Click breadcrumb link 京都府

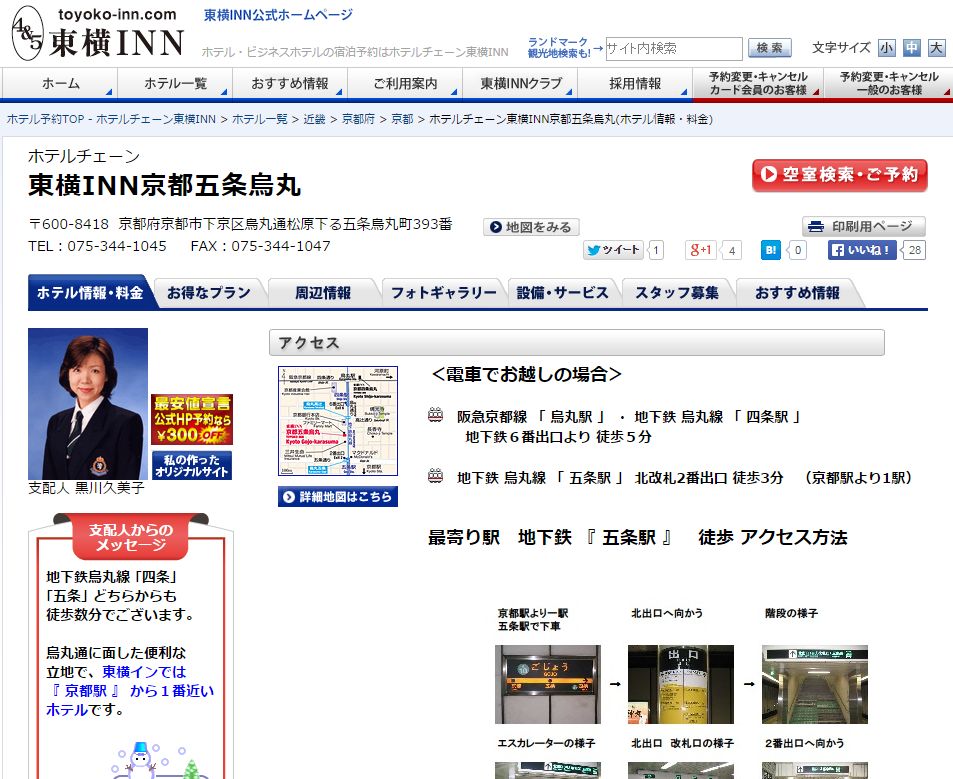tap(358, 119)
